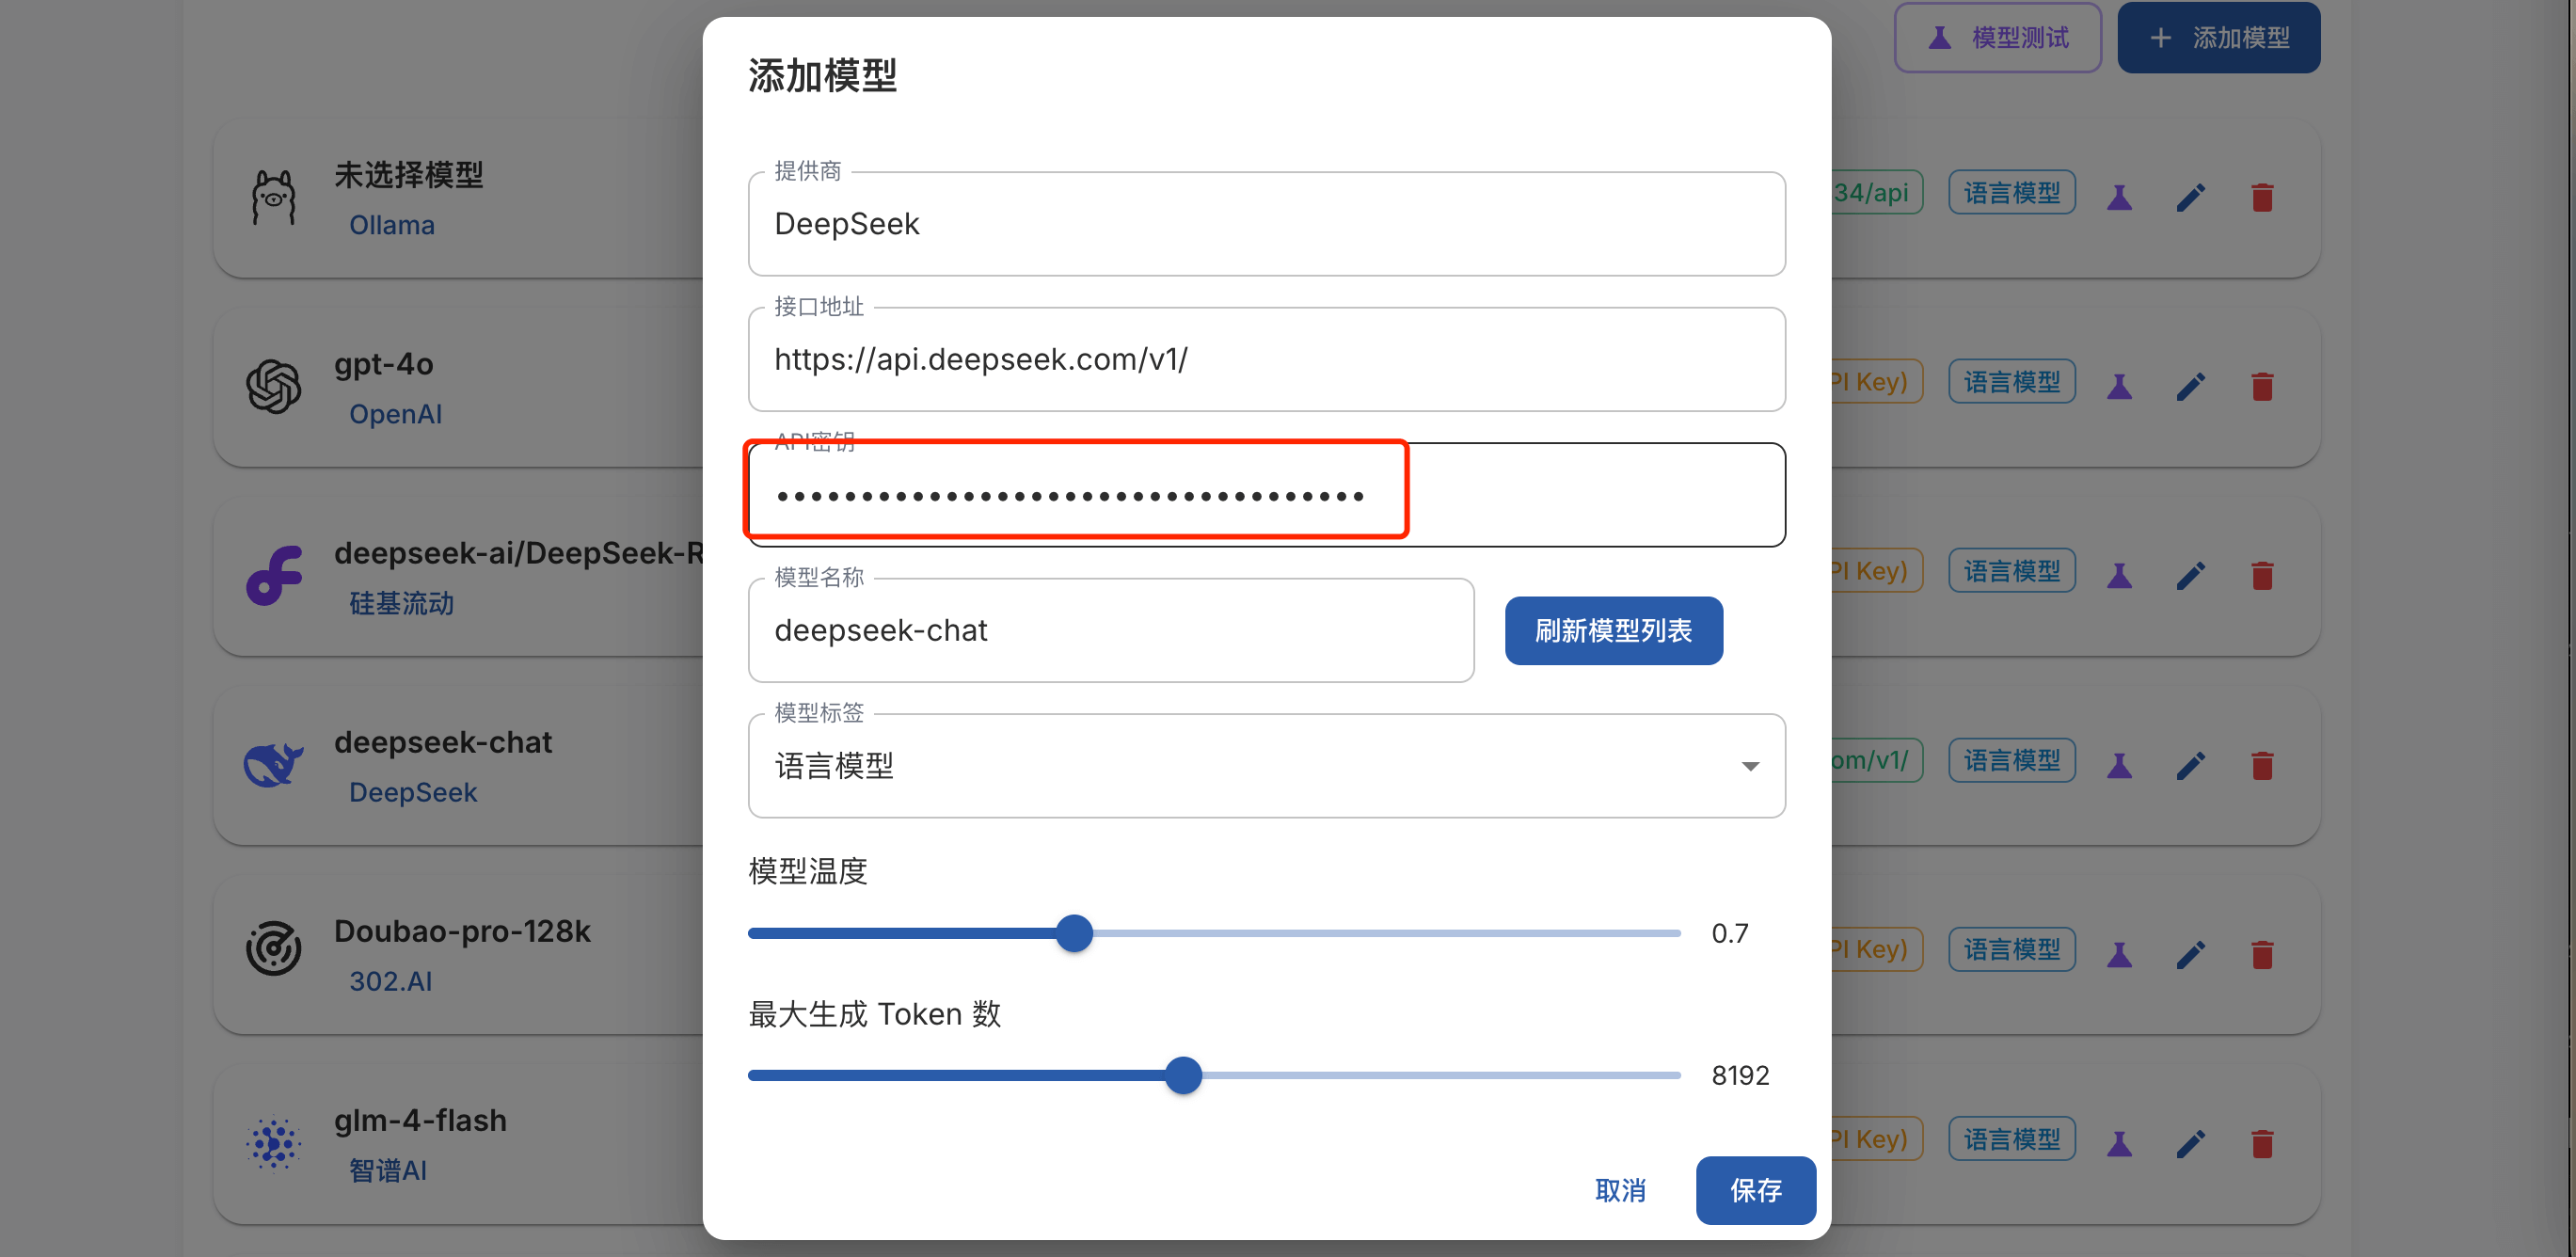This screenshot has width=2576, height=1257.
Task: Click 取消 to cancel the dialog
Action: [x=1620, y=1190]
